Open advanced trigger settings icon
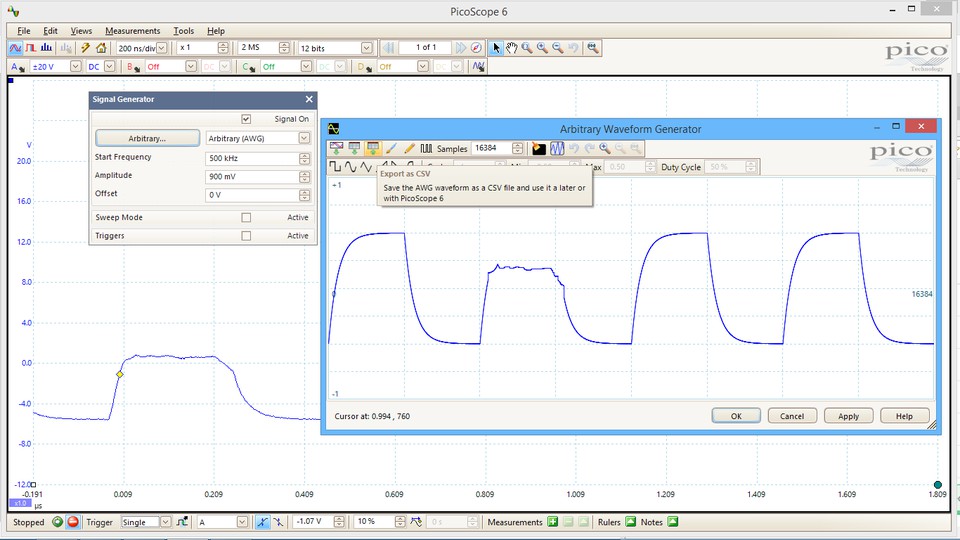Screen dimensions: 960x540 click(182, 522)
